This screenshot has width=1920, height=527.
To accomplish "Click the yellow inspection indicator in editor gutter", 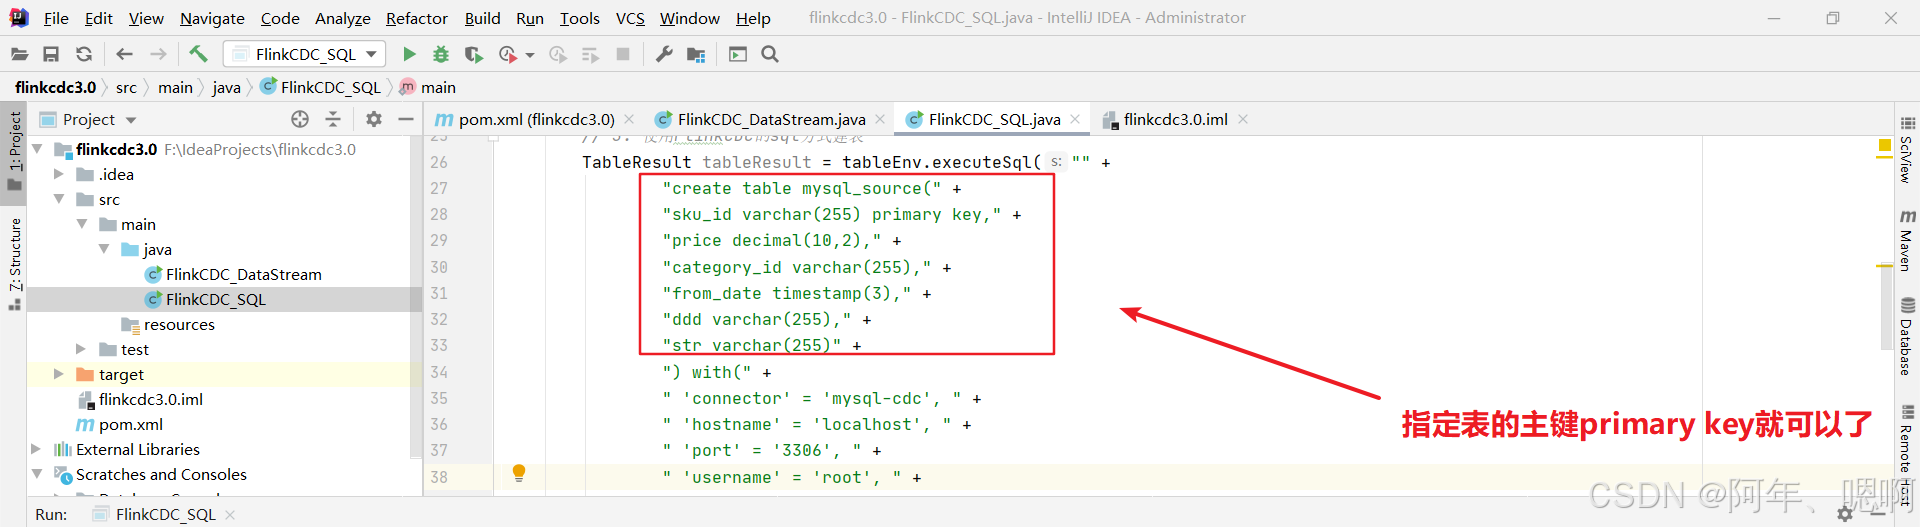I will coord(1884,146).
